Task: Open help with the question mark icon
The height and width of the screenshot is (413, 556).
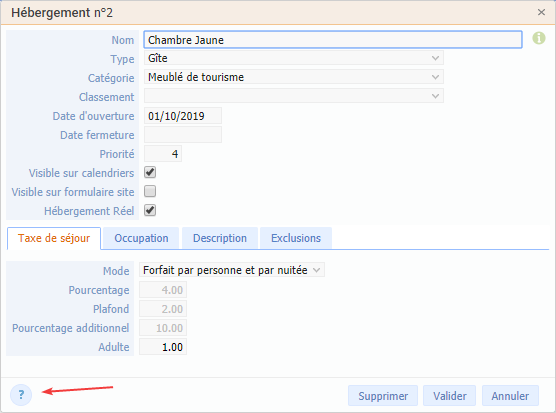Action: pyautogui.click(x=21, y=395)
